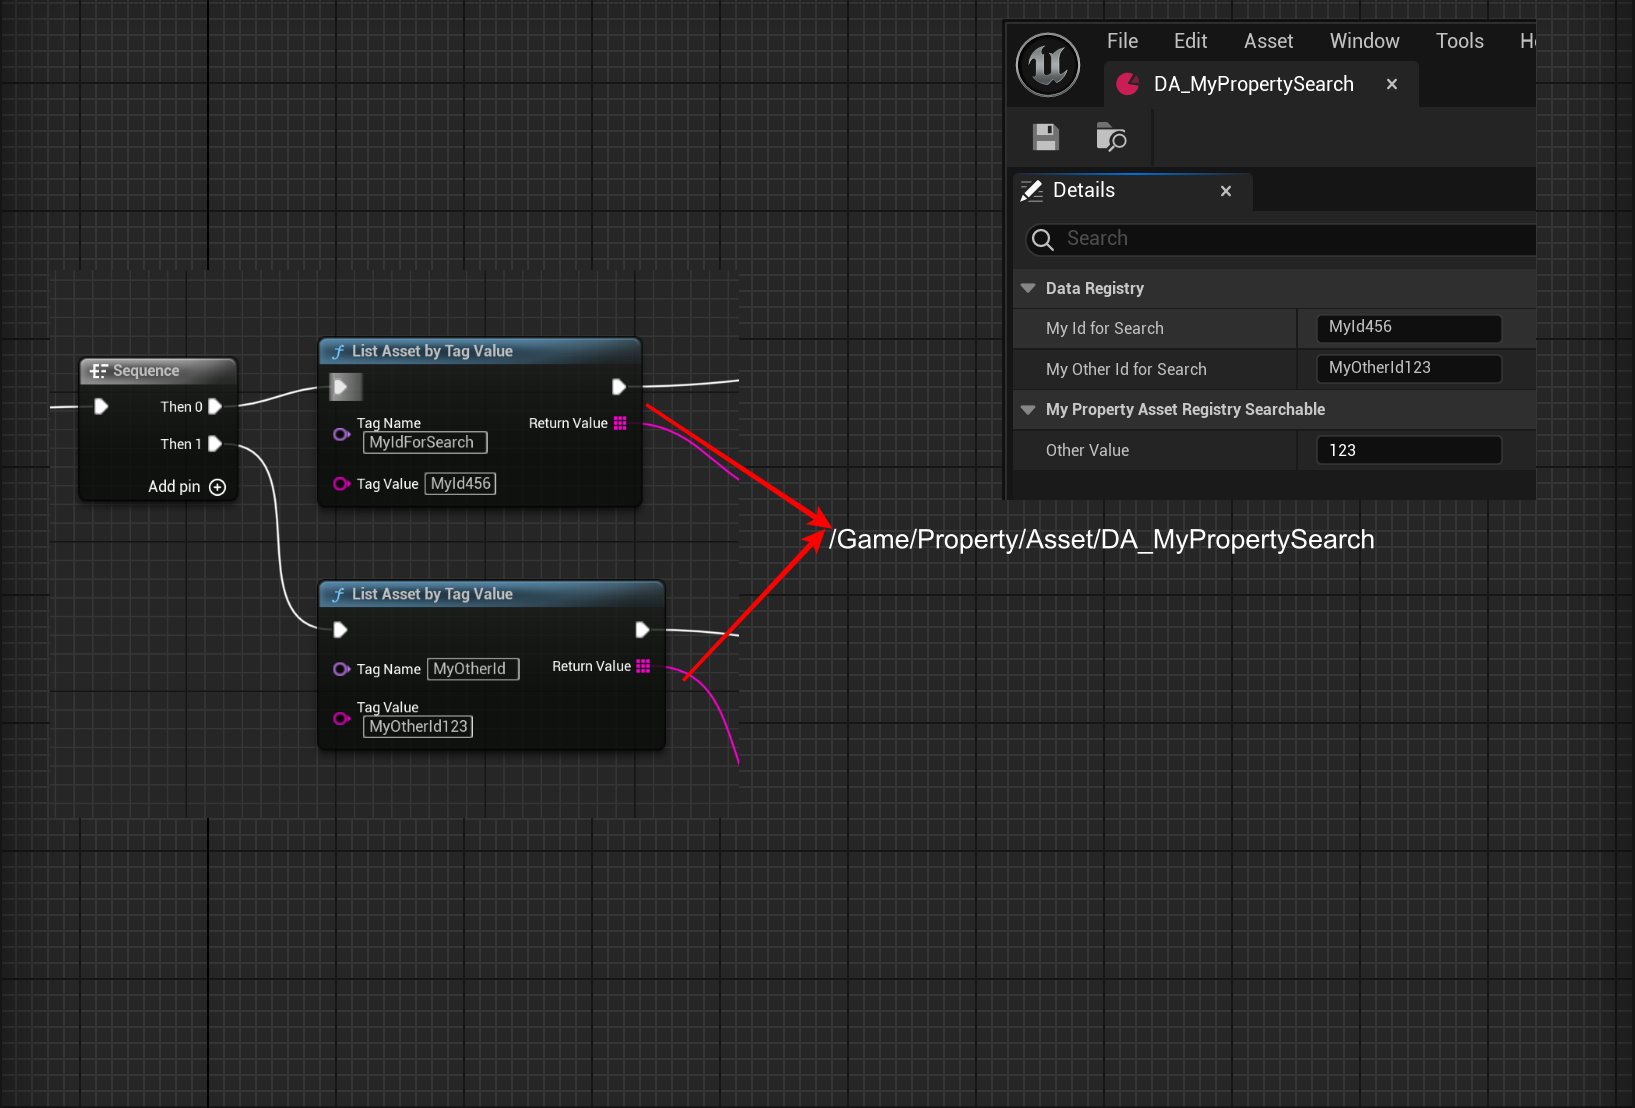Click the Other Value field showing 123
Image resolution: width=1635 pixels, height=1108 pixels.
pos(1408,450)
